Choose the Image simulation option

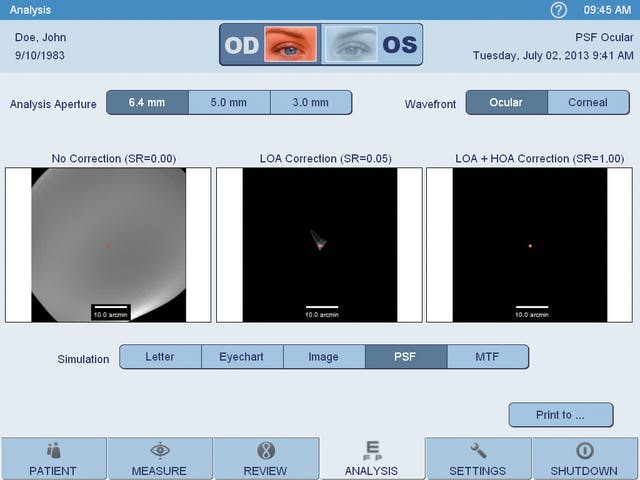[x=324, y=357]
